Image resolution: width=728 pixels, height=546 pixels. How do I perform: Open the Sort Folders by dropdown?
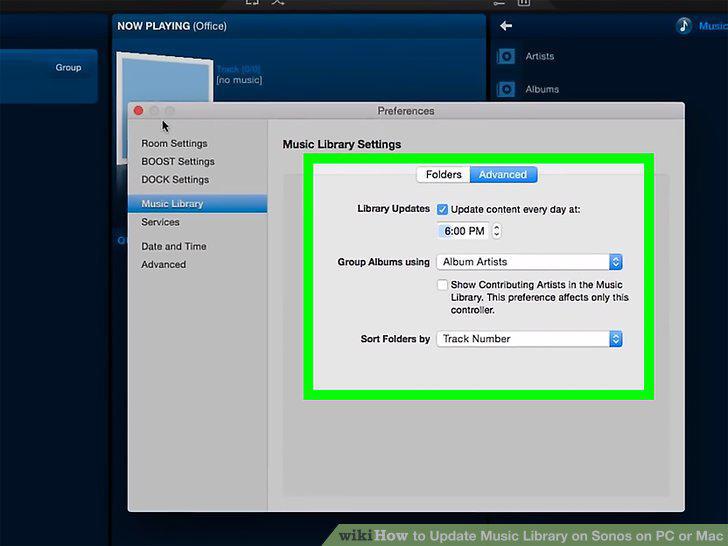pos(529,339)
